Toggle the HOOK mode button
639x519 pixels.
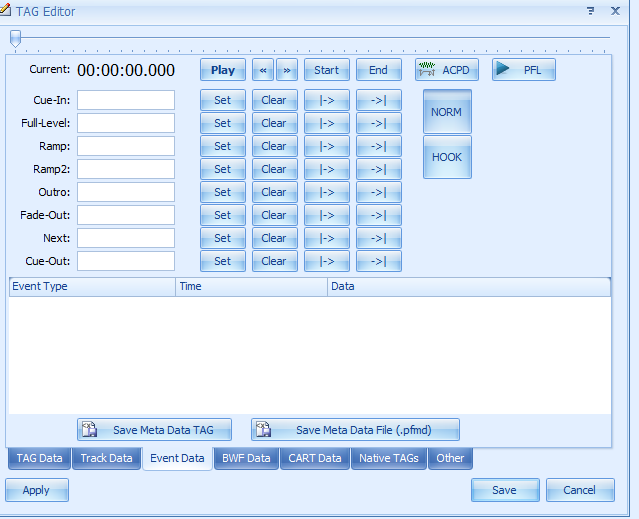coord(446,157)
